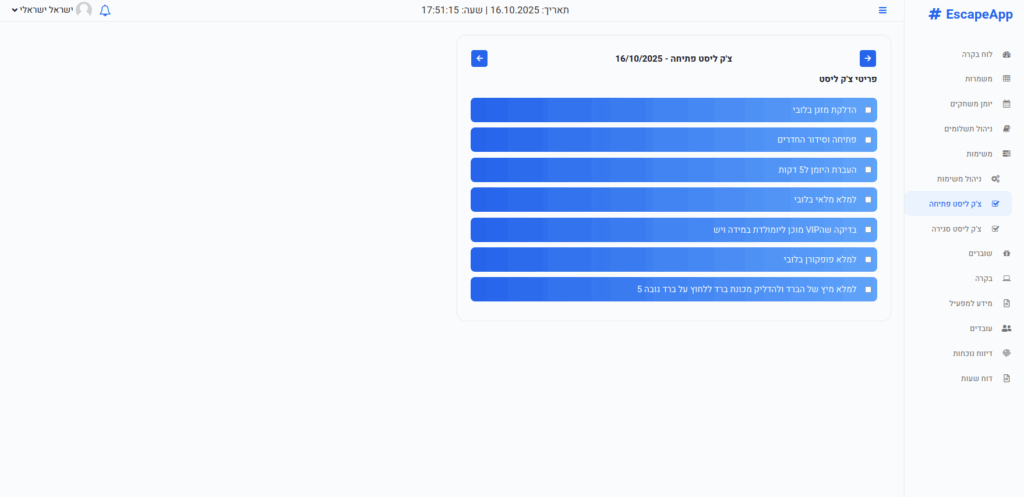The image size is (1024, 497).
Task: Go to previous day with left arrow
Action: tap(479, 59)
